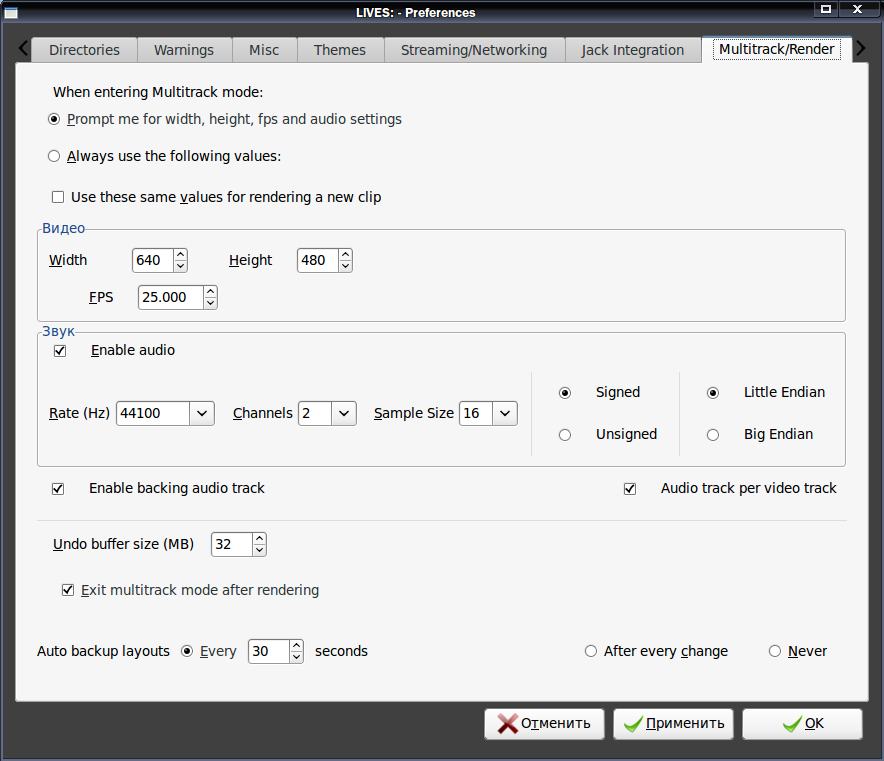Open the Warnings tab
Viewport: 884px width, 761px height.
184,50
